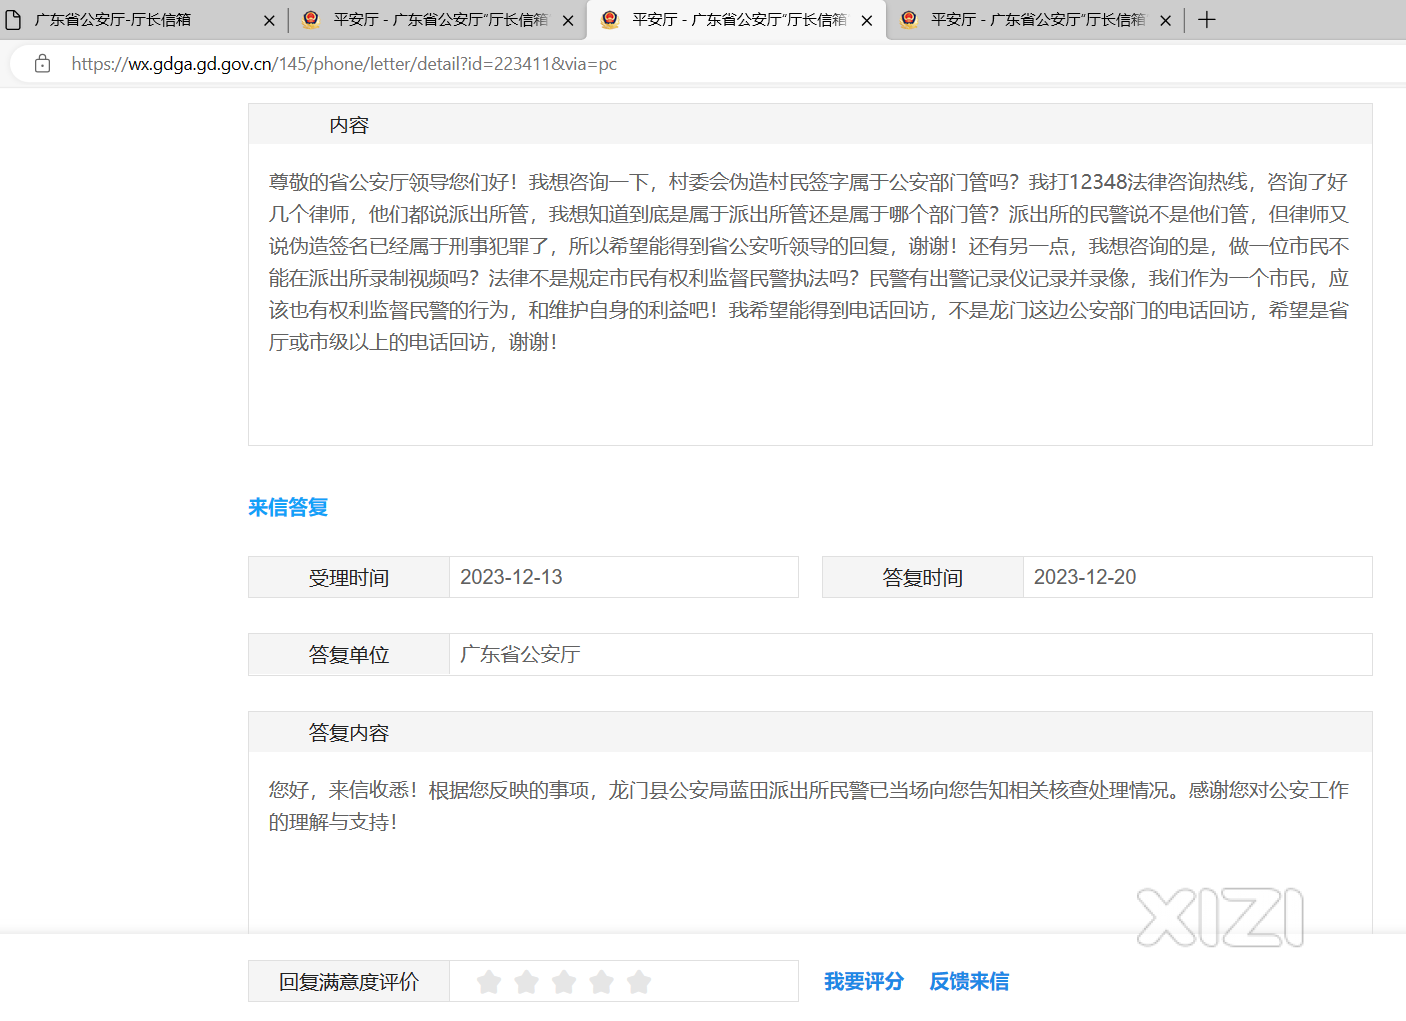Click the 我要评分 link
1406x1021 pixels.
[x=864, y=982]
